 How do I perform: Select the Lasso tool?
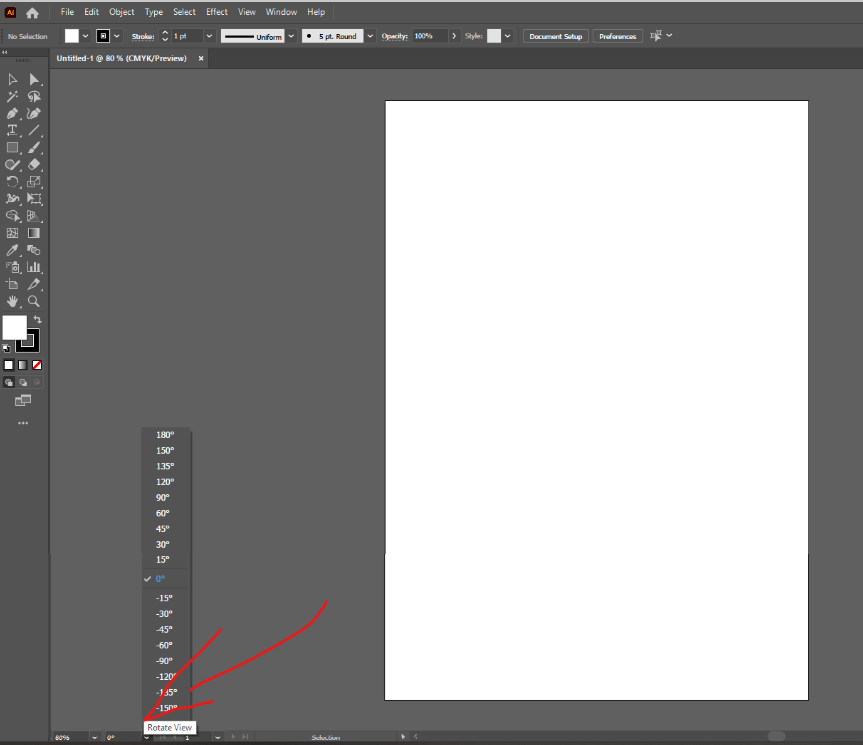point(34,97)
